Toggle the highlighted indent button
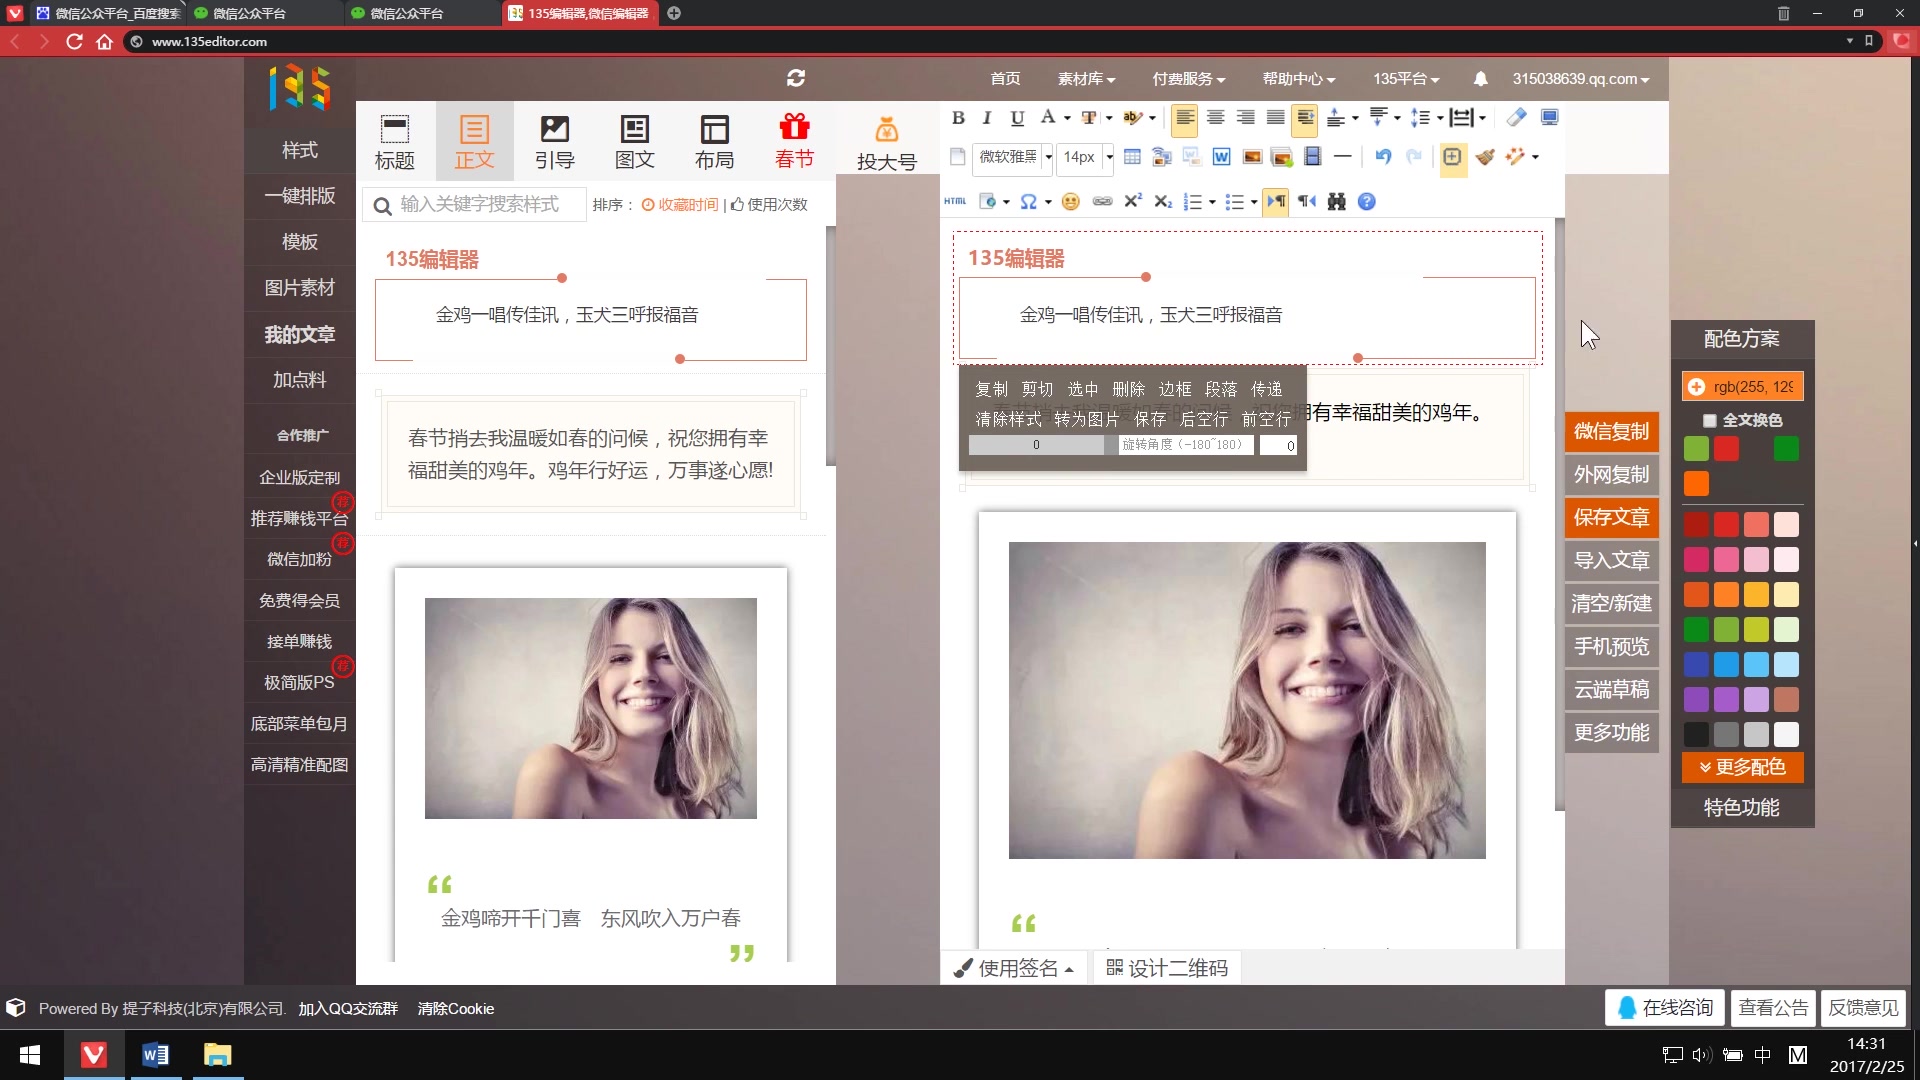 click(x=1305, y=118)
